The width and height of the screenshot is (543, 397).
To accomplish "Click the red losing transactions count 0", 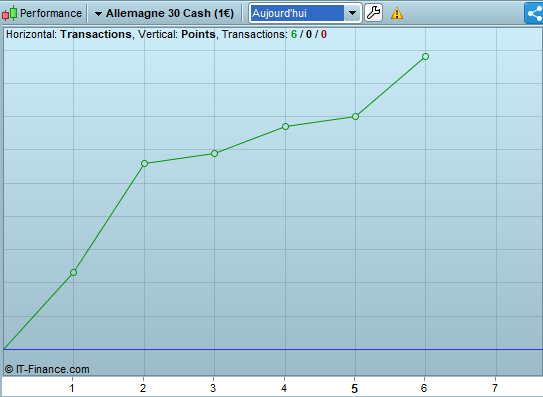I will click(323, 34).
